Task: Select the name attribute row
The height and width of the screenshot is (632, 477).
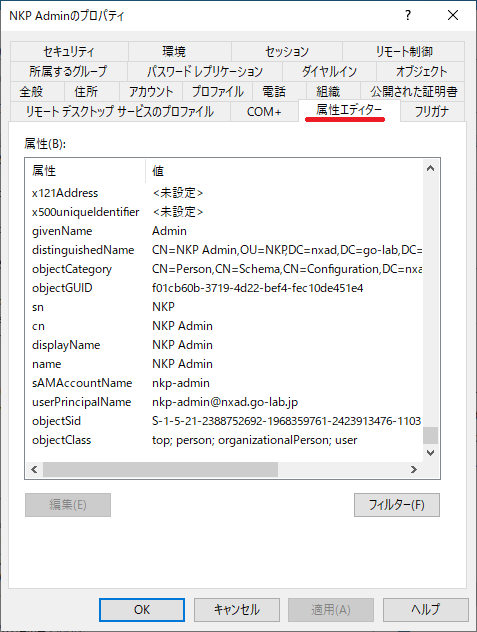Action: (x=225, y=364)
